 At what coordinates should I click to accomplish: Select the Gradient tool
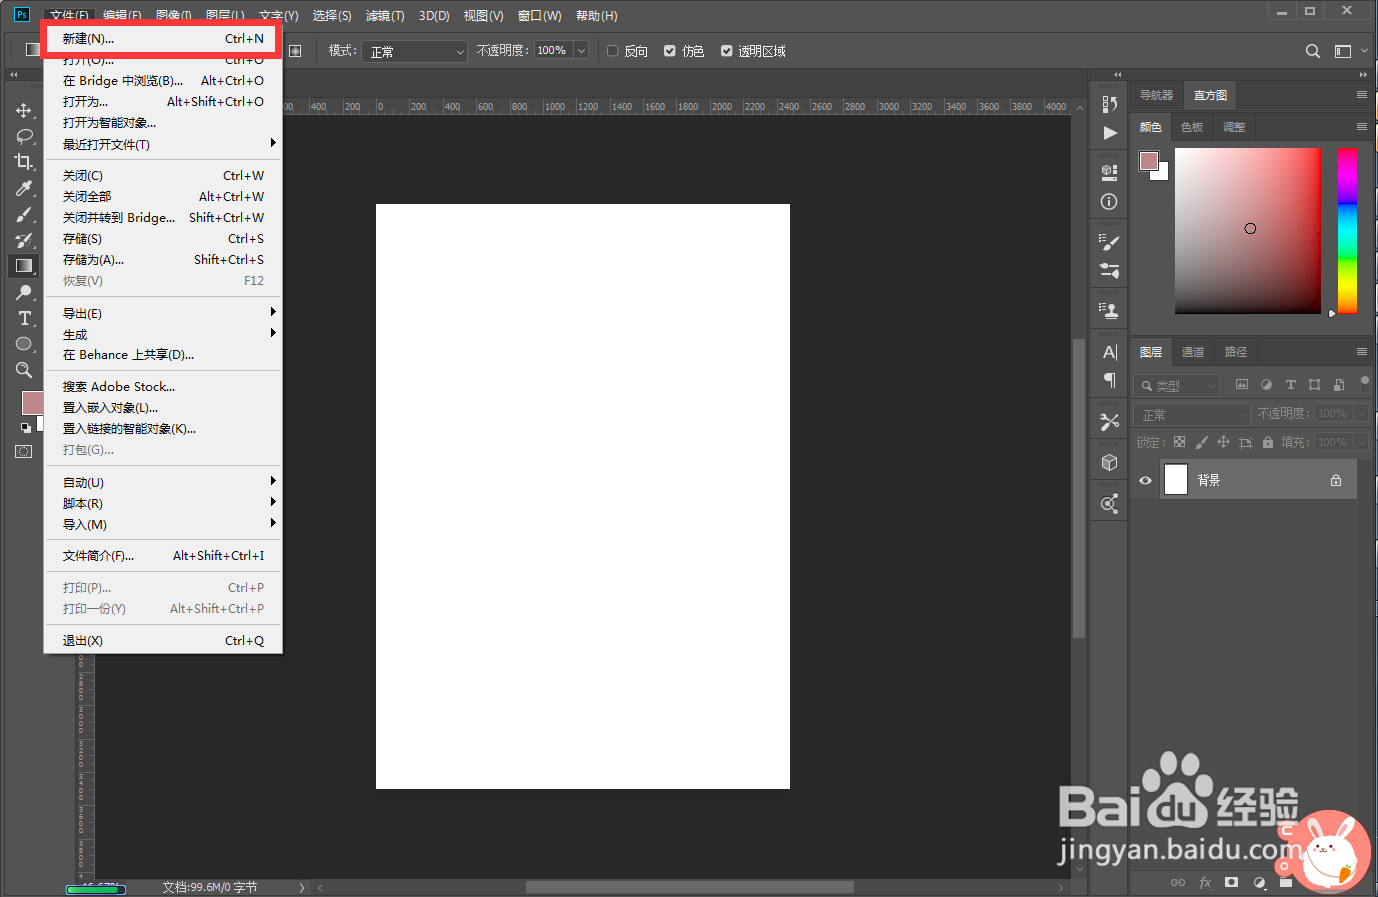click(24, 266)
